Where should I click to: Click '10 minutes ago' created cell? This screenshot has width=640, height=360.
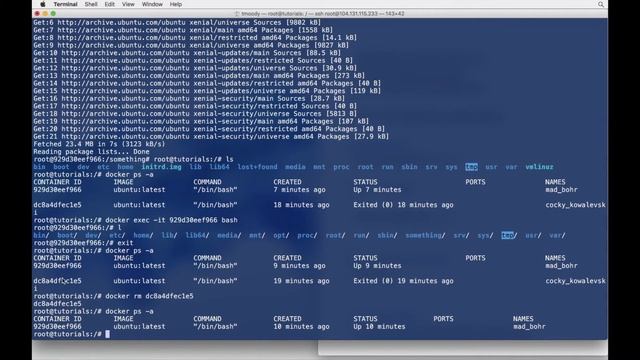coord(301,327)
